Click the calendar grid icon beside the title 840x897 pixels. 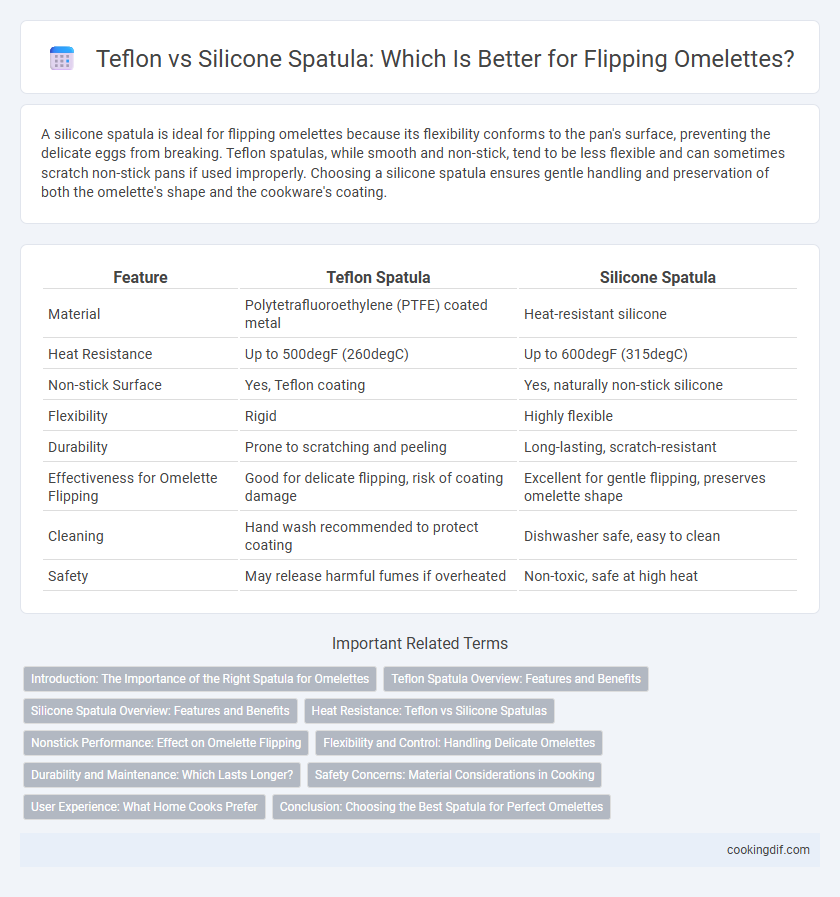(x=62, y=58)
